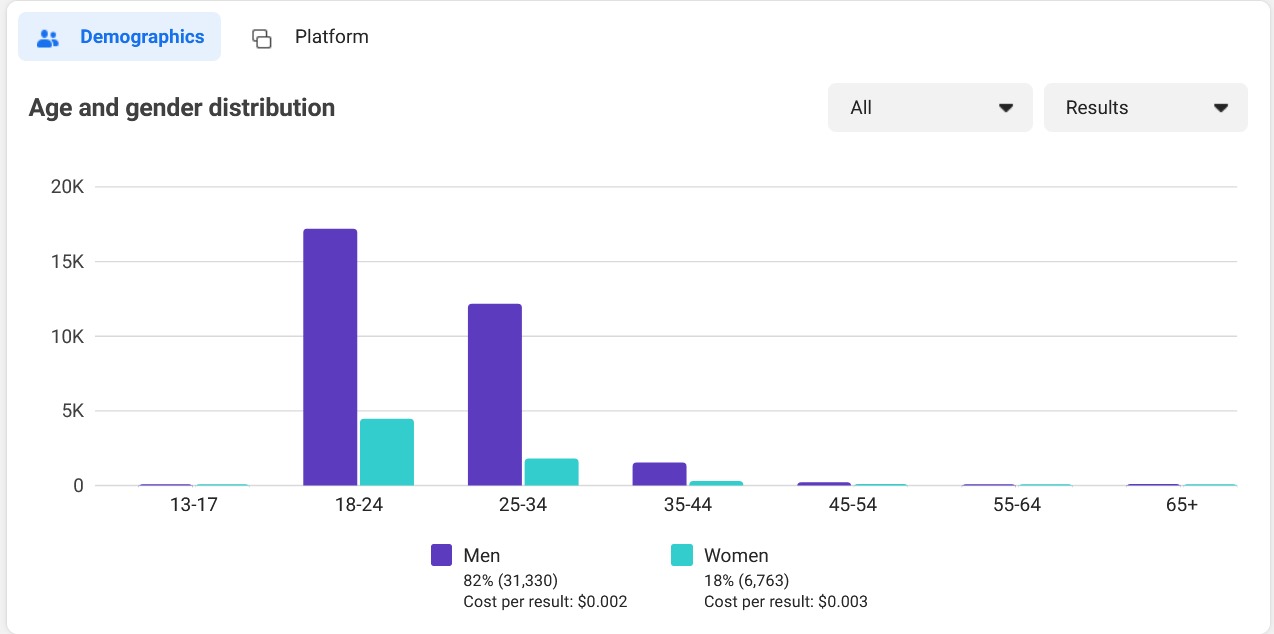Click the Women bar for 18-24
This screenshot has width=1274, height=634.
coord(387,452)
